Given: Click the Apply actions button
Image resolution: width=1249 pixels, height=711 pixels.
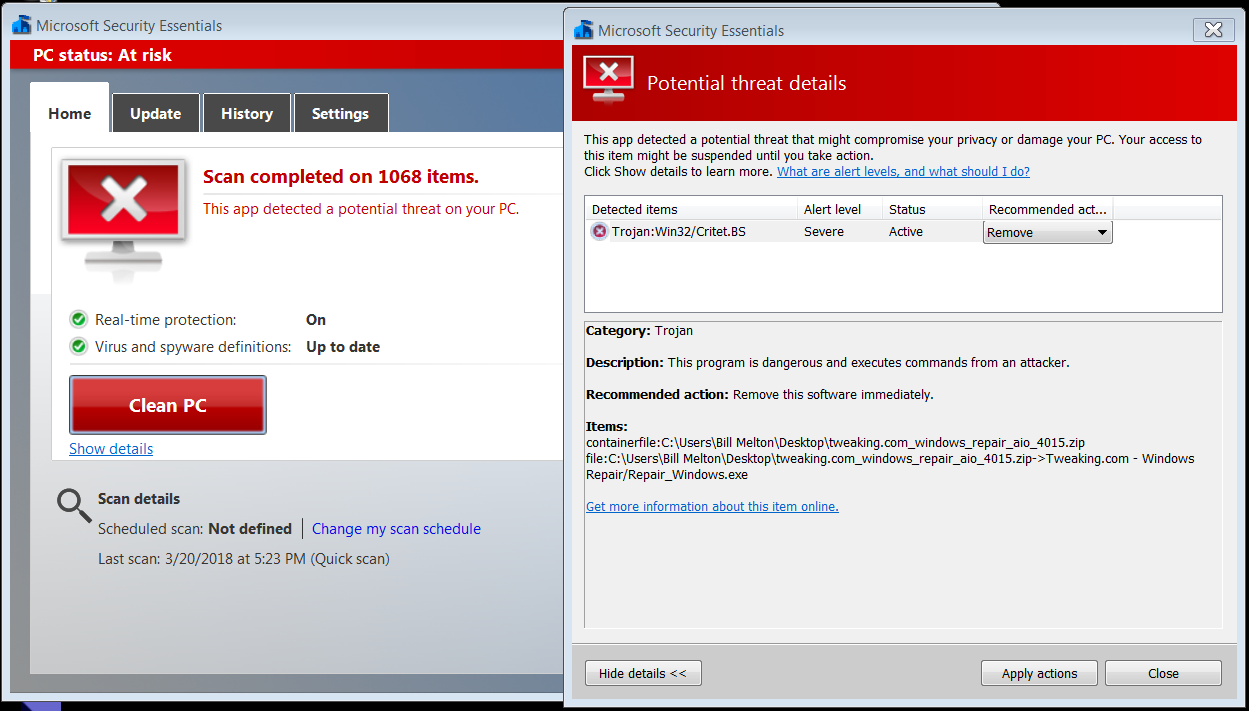Looking at the screenshot, I should (1039, 673).
